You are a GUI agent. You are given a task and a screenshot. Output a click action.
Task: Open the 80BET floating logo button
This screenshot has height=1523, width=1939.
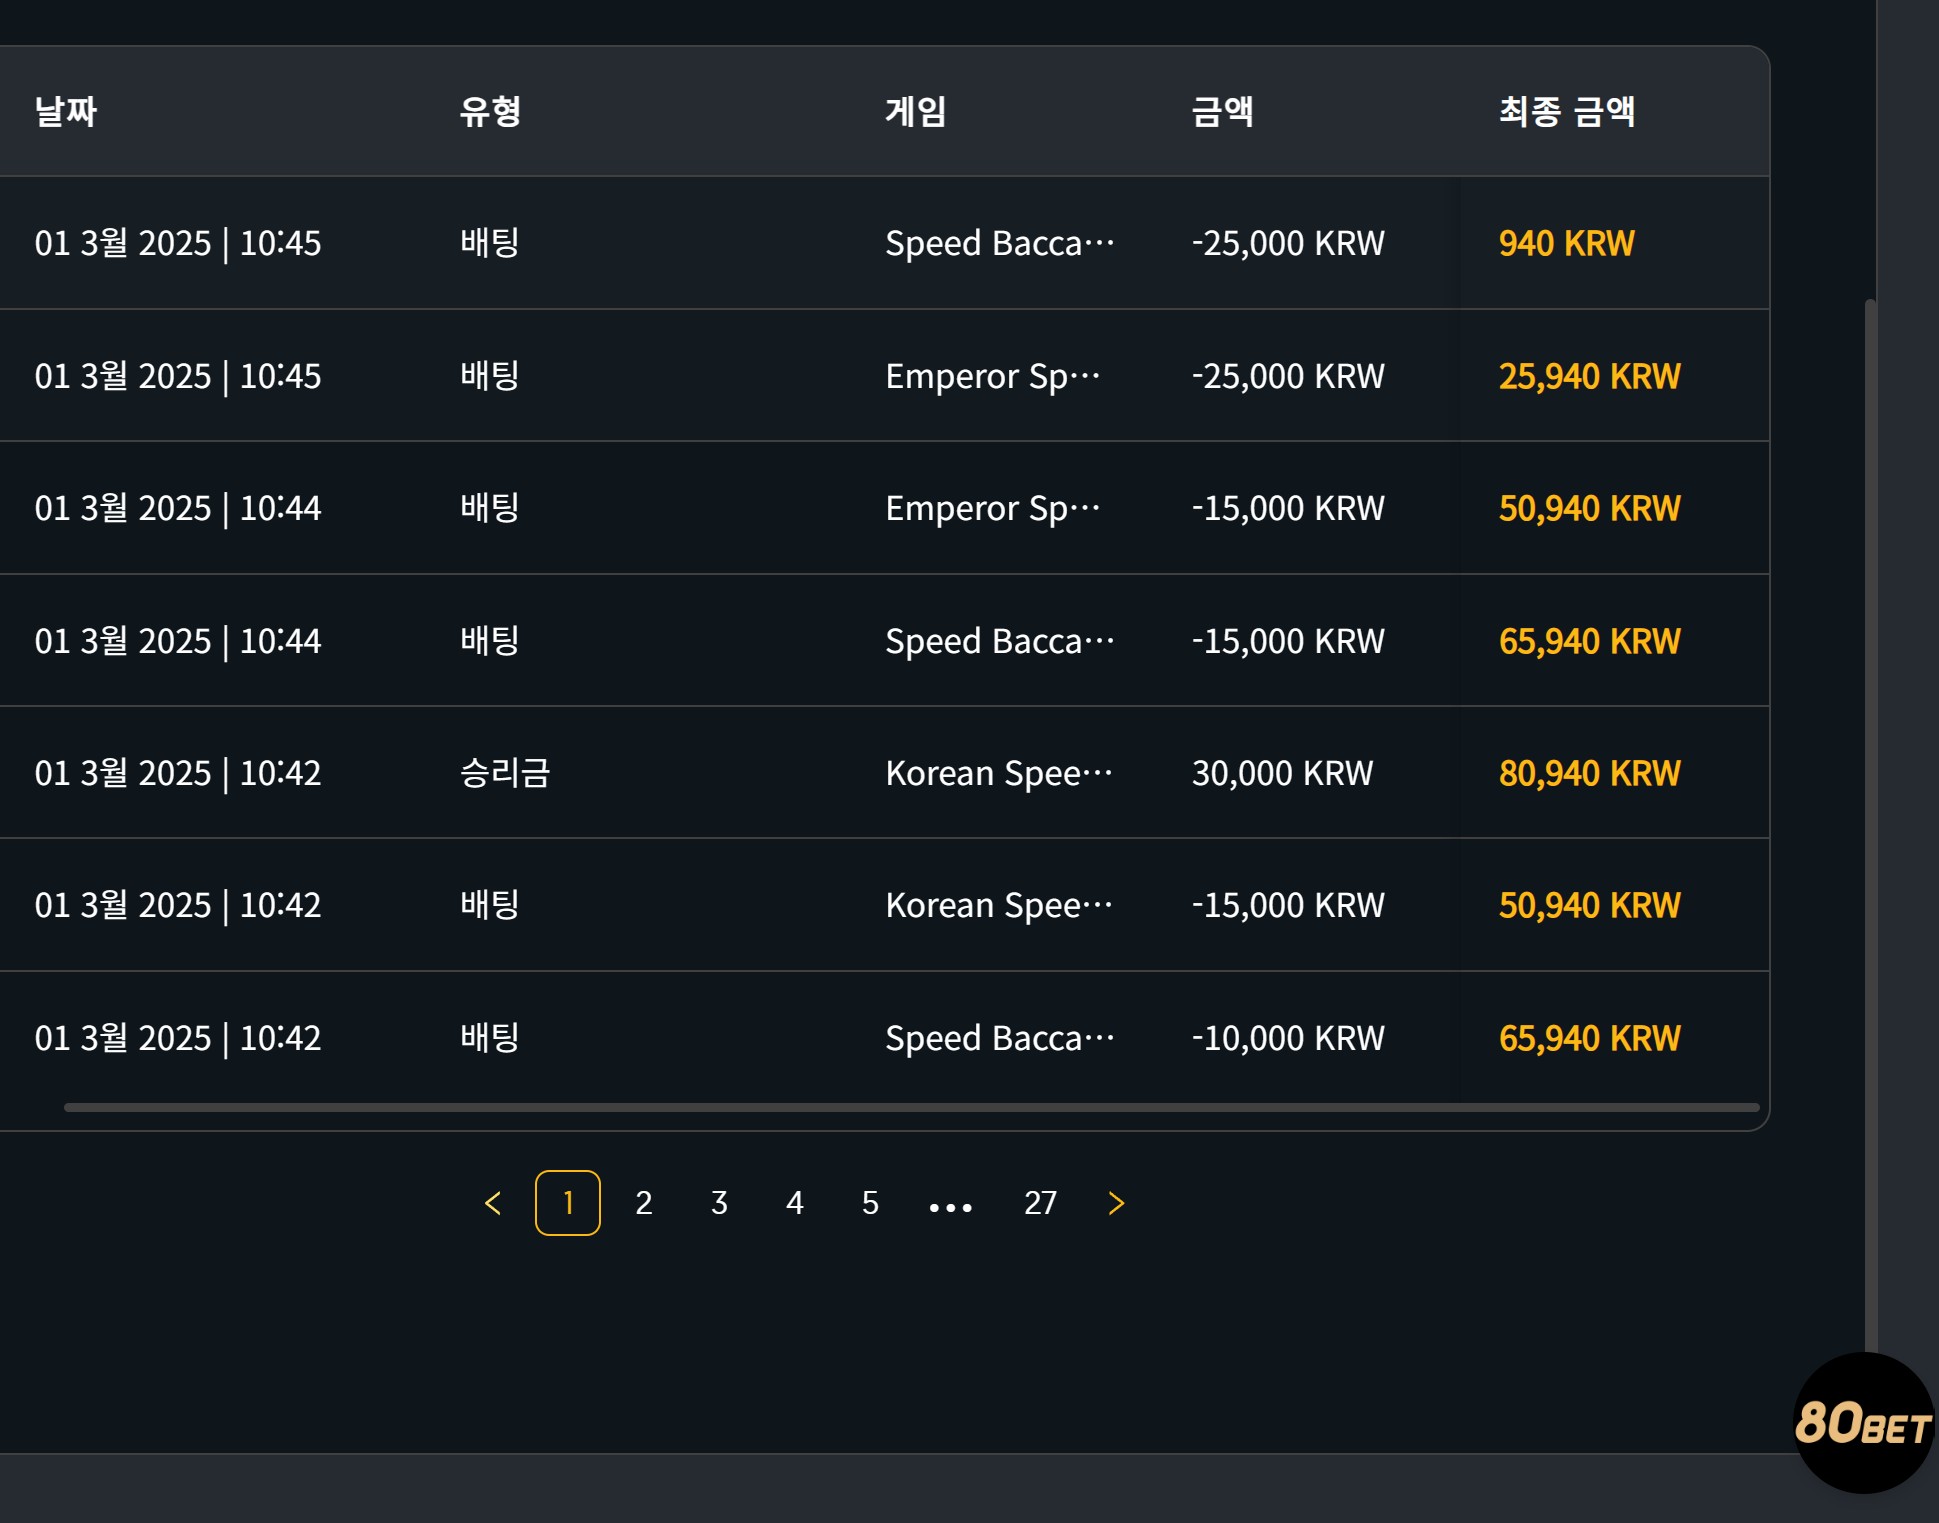pos(1863,1423)
